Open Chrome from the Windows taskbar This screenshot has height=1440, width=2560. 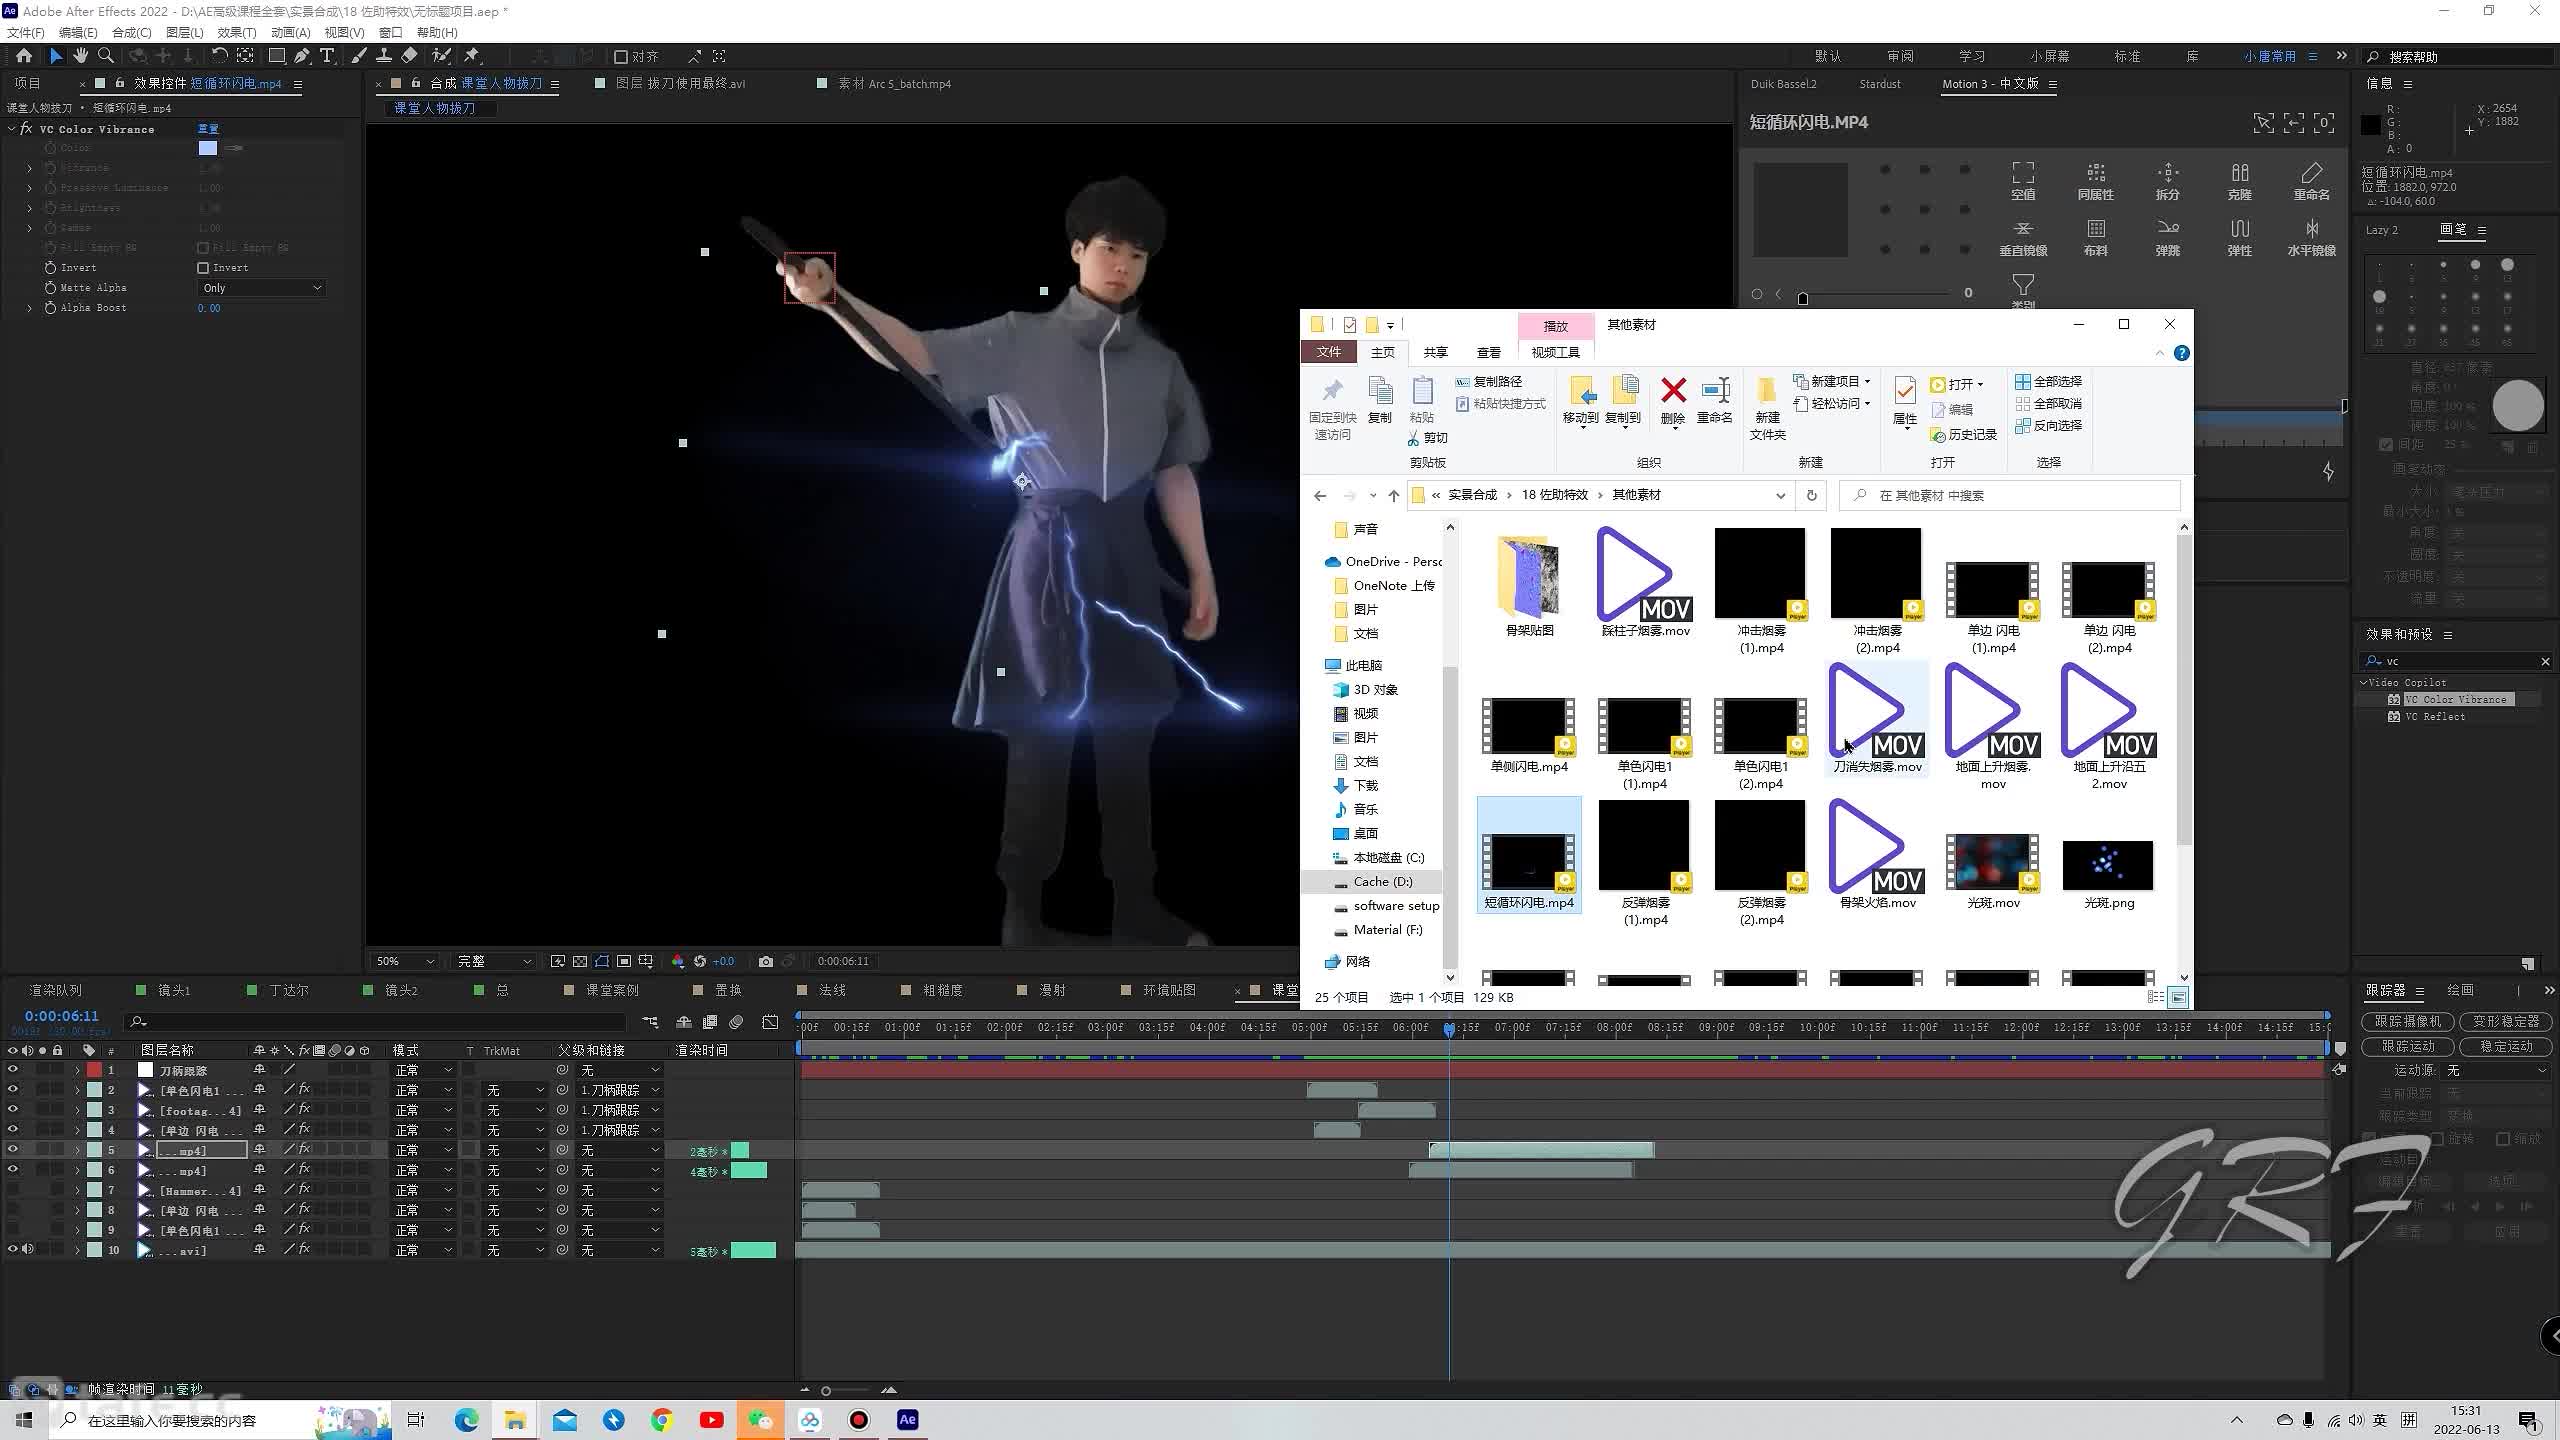coord(662,1420)
